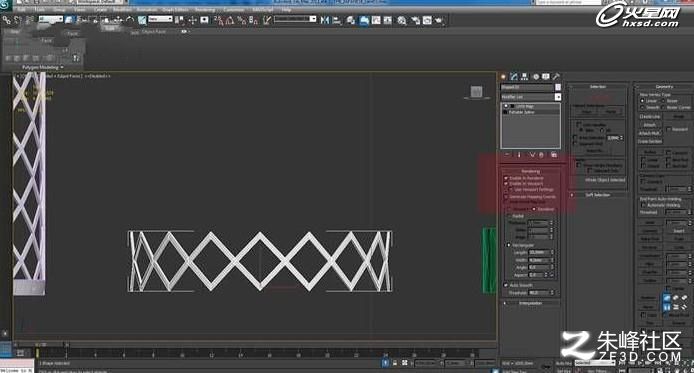Click the Mirror tool icon
Screen dimensions: 694x373
[x=325, y=20]
